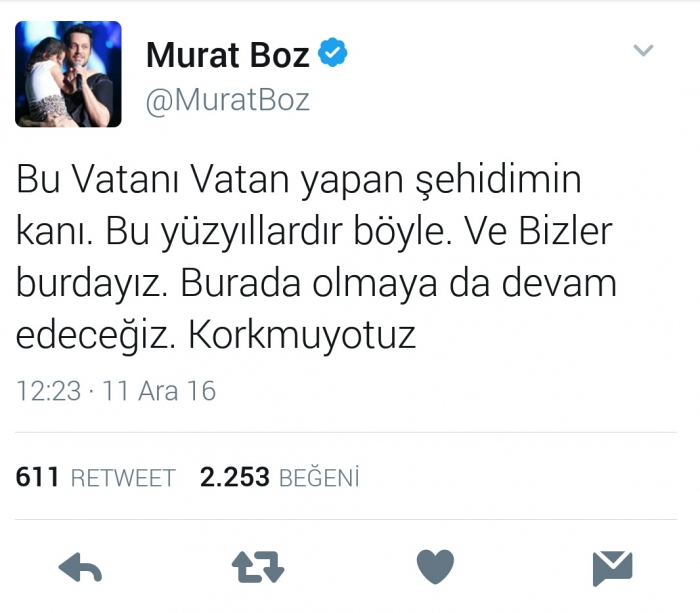
Task: Click the 11 Ara 16 date
Action: (159, 391)
